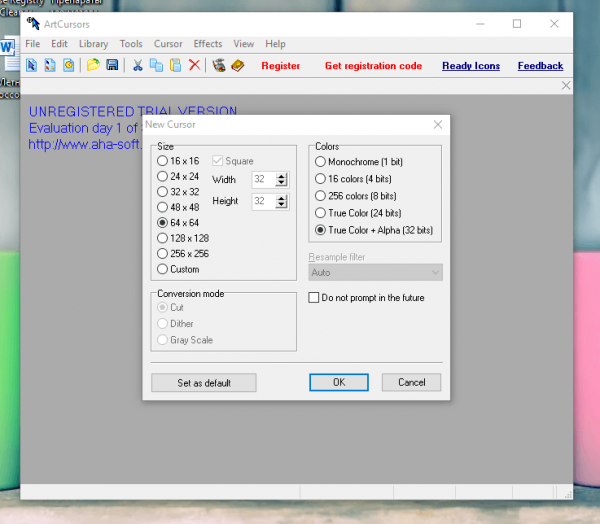Select the 48 x 48 size option
This screenshot has width=600, height=524.
coord(178,207)
